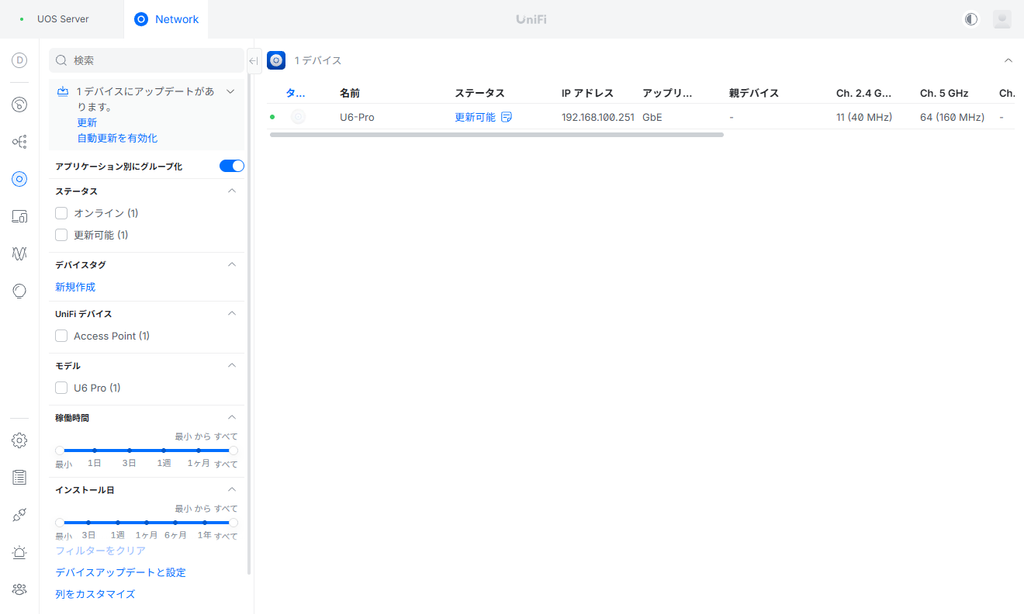
Task: Click the 稼働時間 slider maximum handle
Action: coord(233,450)
